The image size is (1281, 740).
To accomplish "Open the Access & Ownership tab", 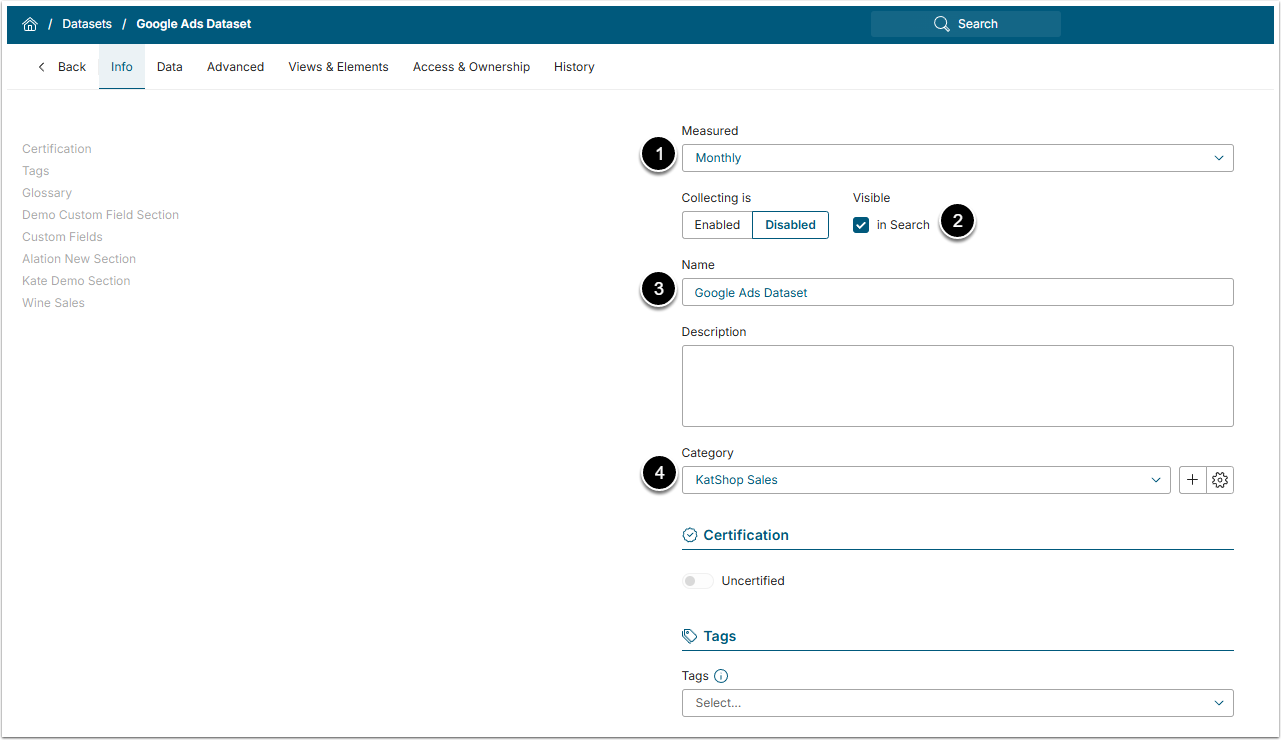I will [471, 67].
